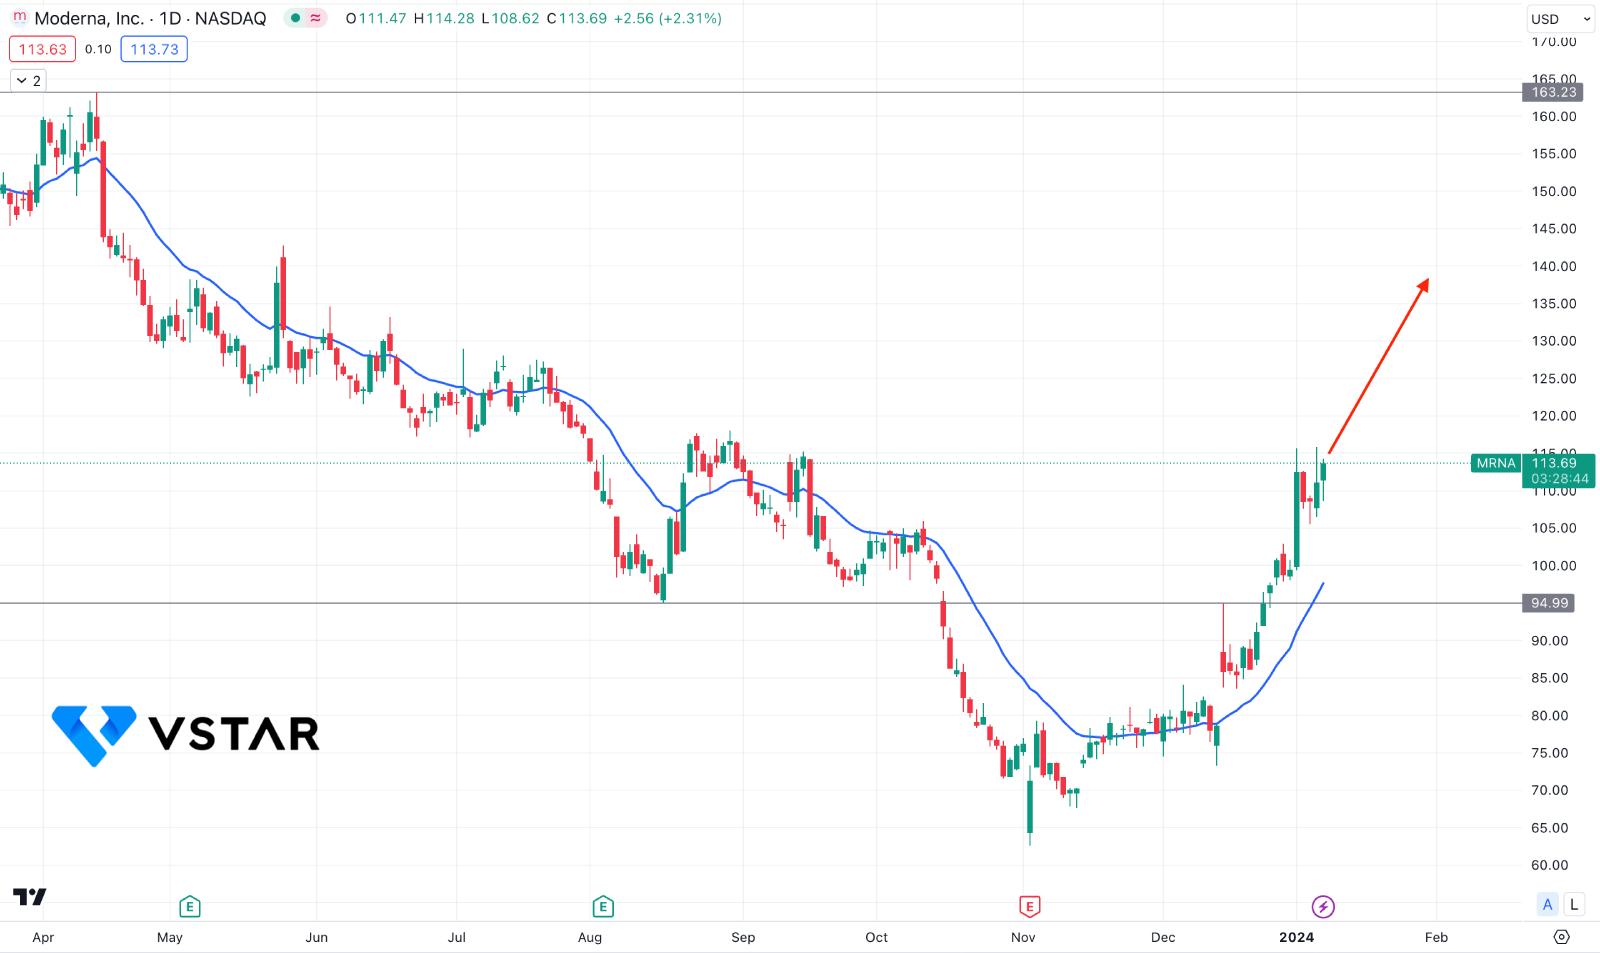This screenshot has width=1600, height=953.
Task: Click the blue buy price 113.73
Action: click(x=154, y=49)
